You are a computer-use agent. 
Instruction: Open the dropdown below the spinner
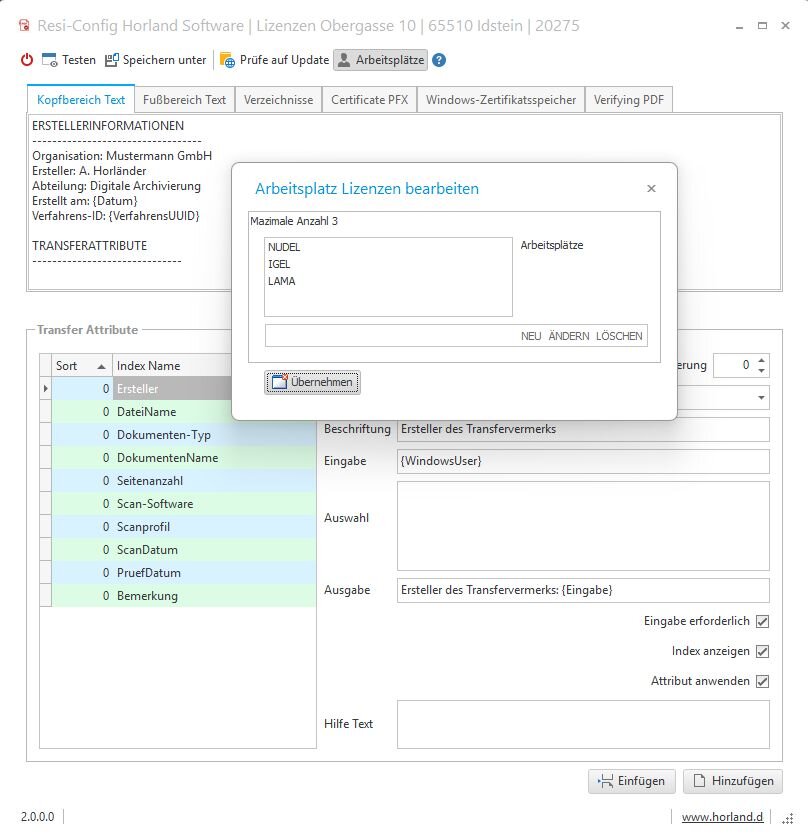coord(761,398)
